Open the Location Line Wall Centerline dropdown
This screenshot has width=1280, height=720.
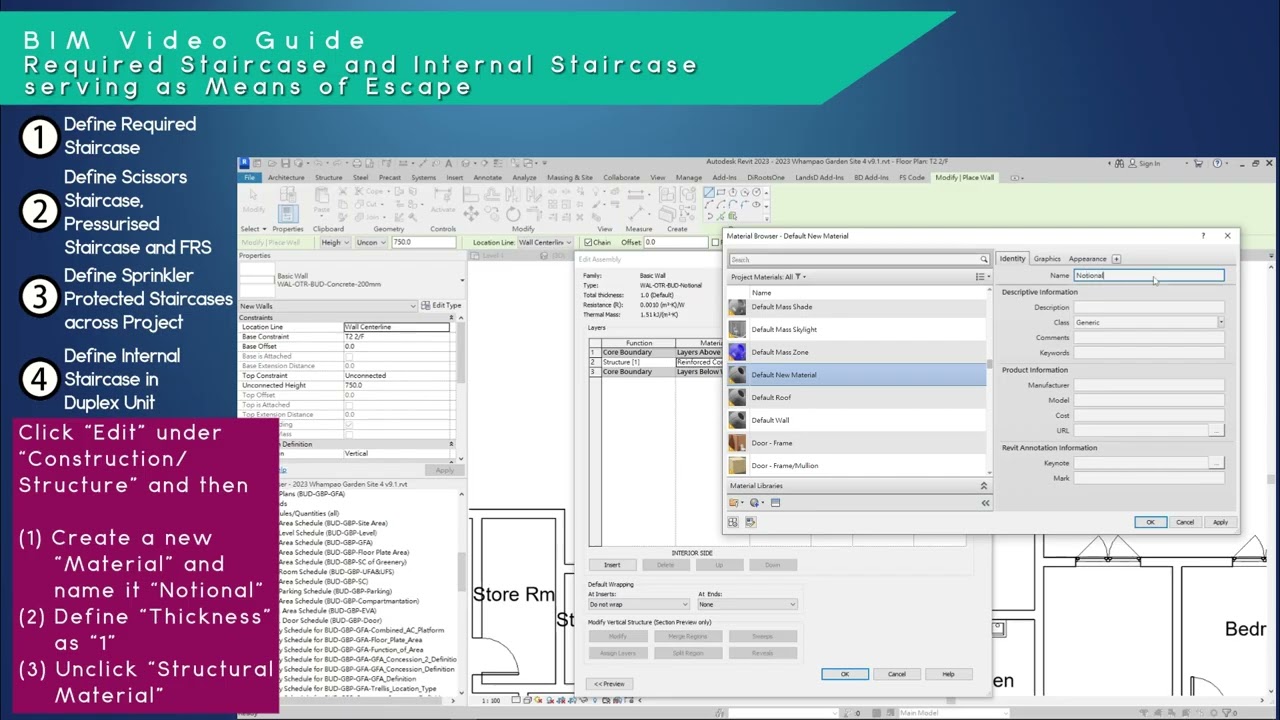(x=543, y=242)
